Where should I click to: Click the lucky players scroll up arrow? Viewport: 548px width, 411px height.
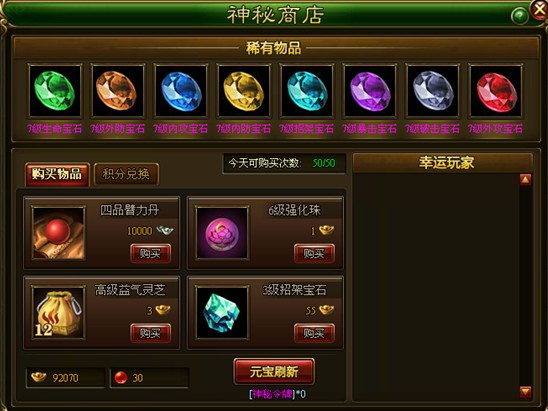point(525,180)
